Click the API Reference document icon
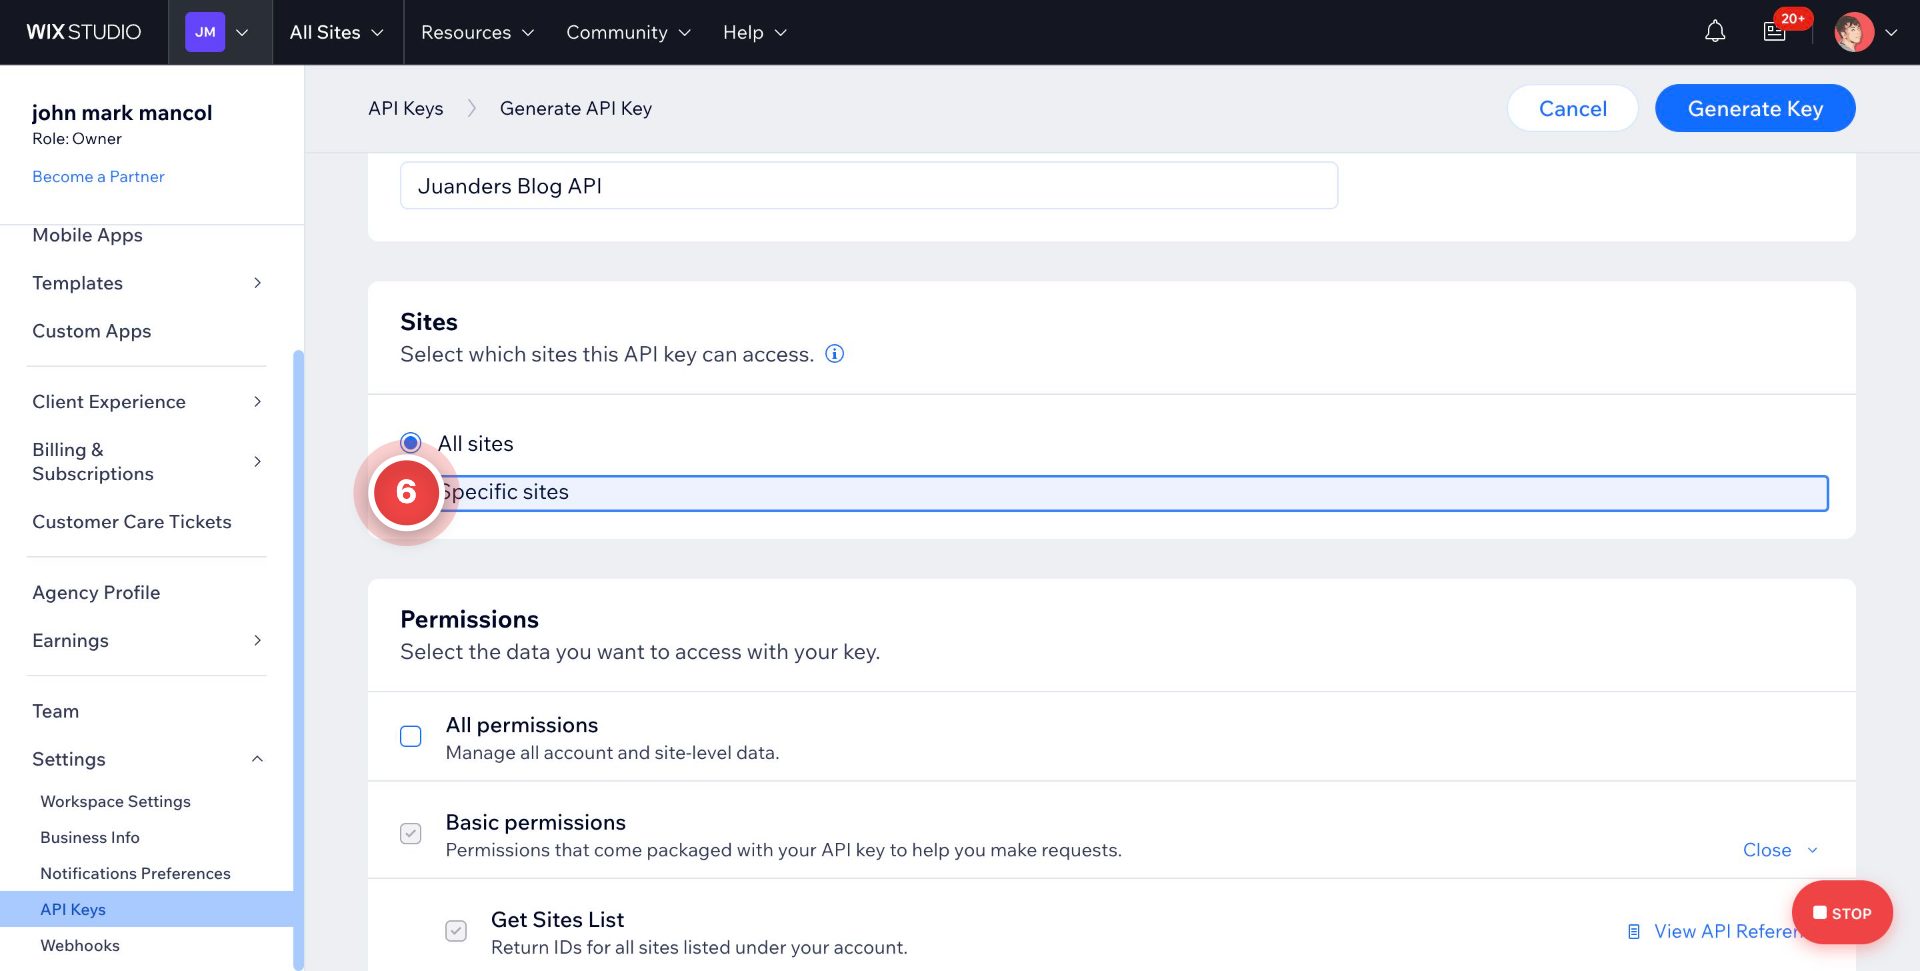The height and width of the screenshot is (971, 1920). 1634,931
